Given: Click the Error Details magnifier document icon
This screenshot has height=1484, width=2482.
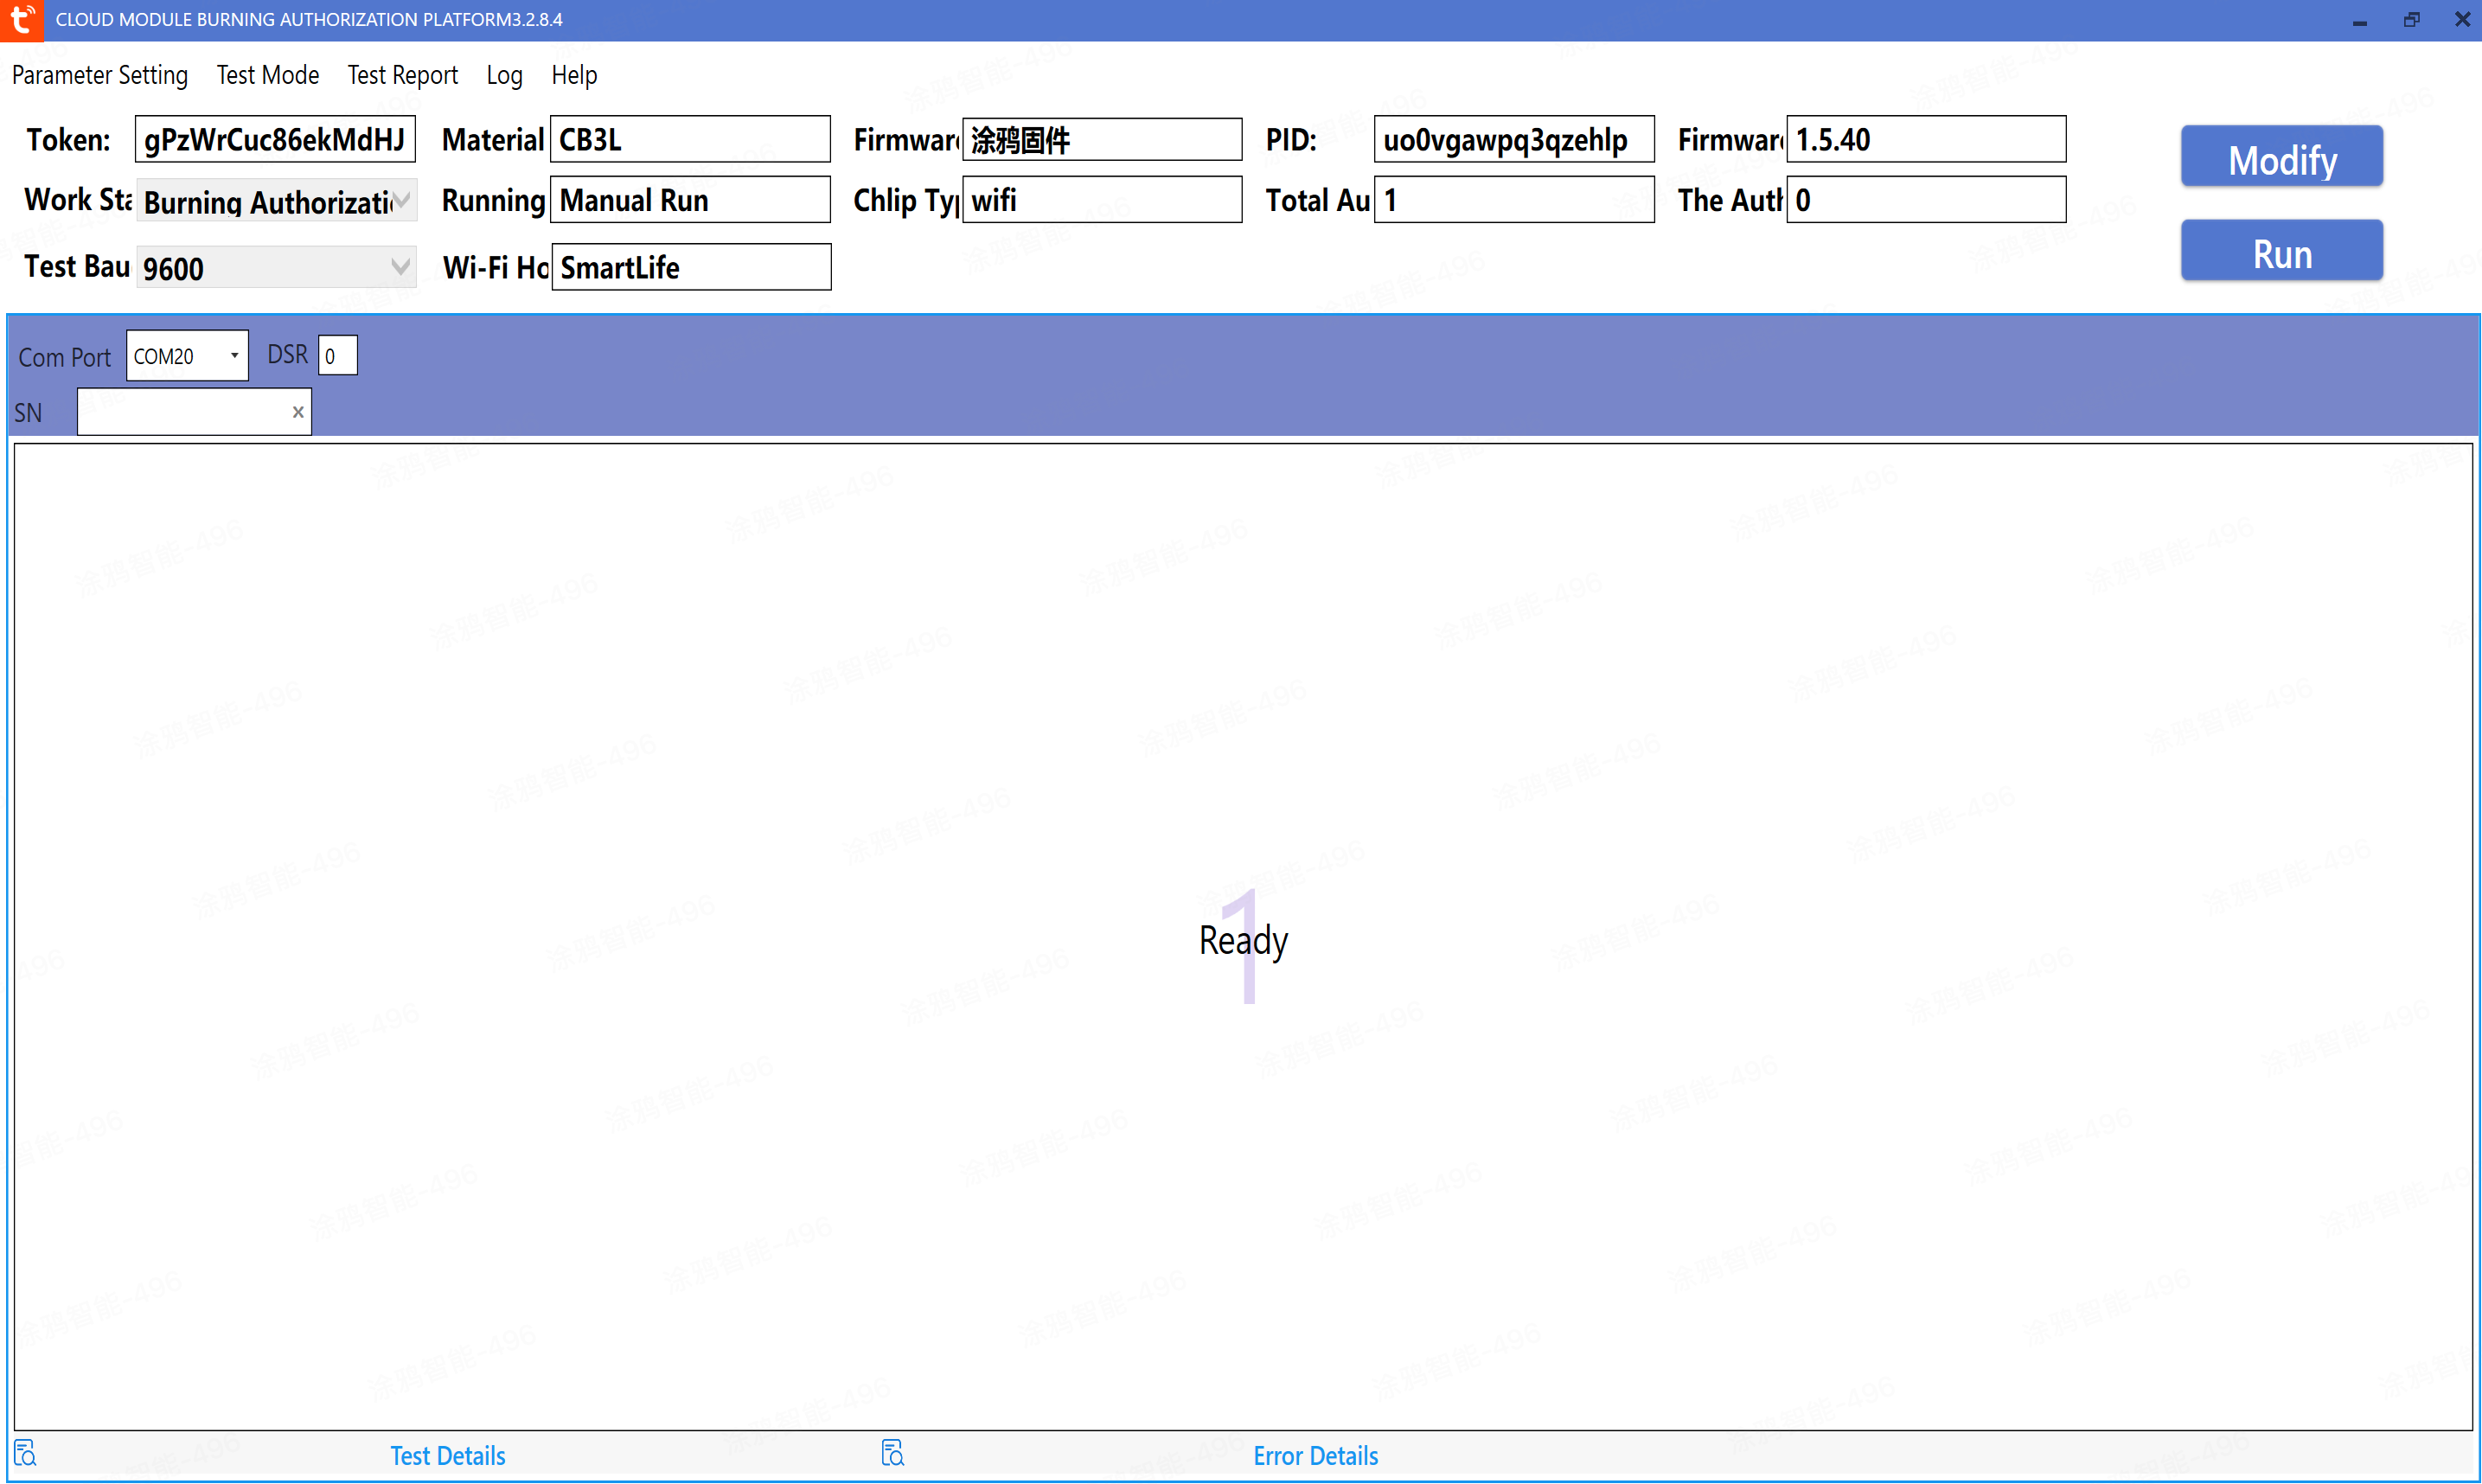Looking at the screenshot, I should pos(892,1453).
